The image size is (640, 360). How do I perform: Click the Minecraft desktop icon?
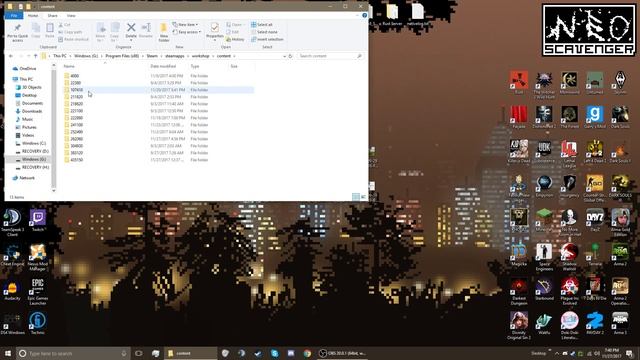(x=544, y=221)
